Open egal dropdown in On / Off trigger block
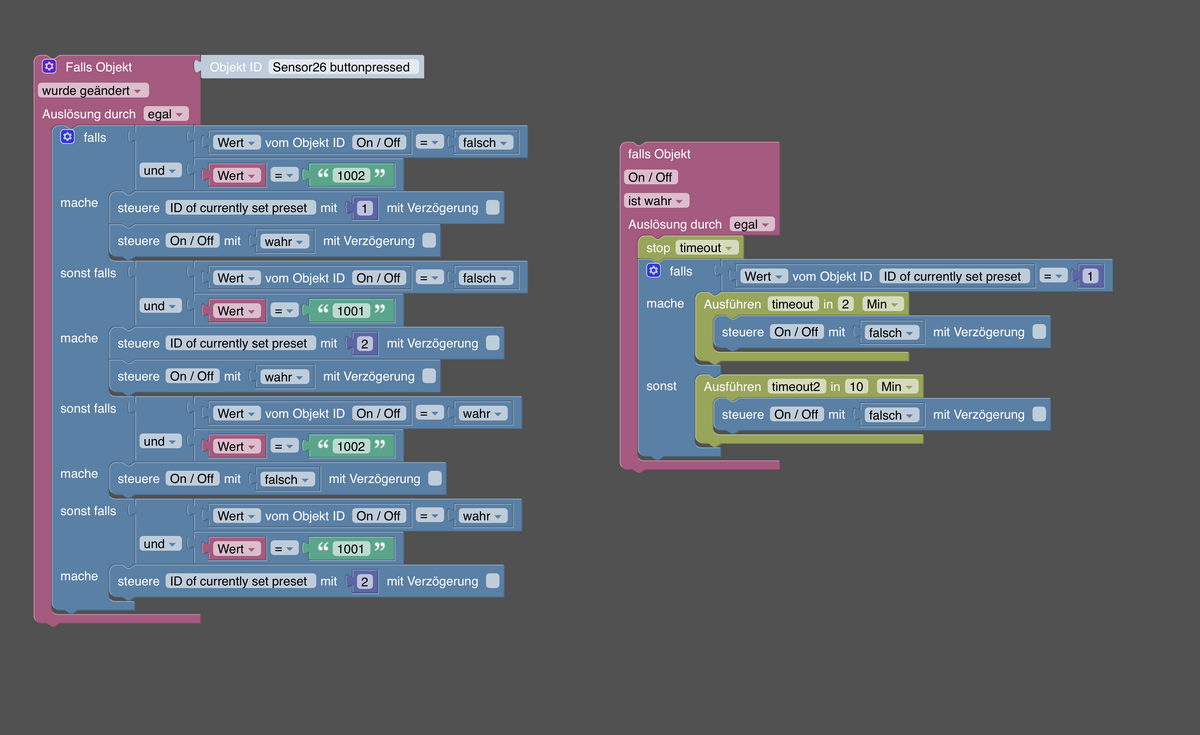Viewport: 1200px width, 735px height. pos(751,225)
